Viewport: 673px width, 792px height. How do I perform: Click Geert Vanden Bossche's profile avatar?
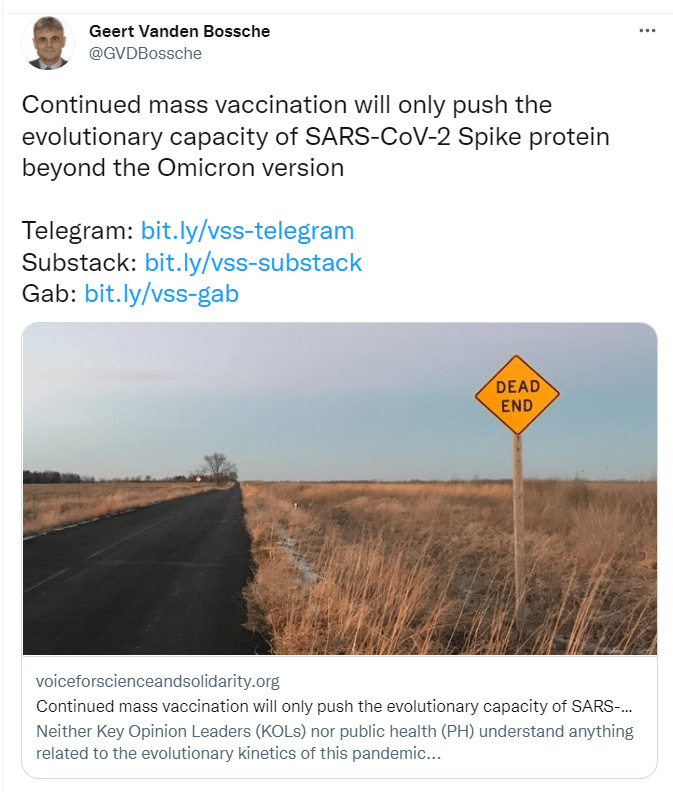coord(48,43)
